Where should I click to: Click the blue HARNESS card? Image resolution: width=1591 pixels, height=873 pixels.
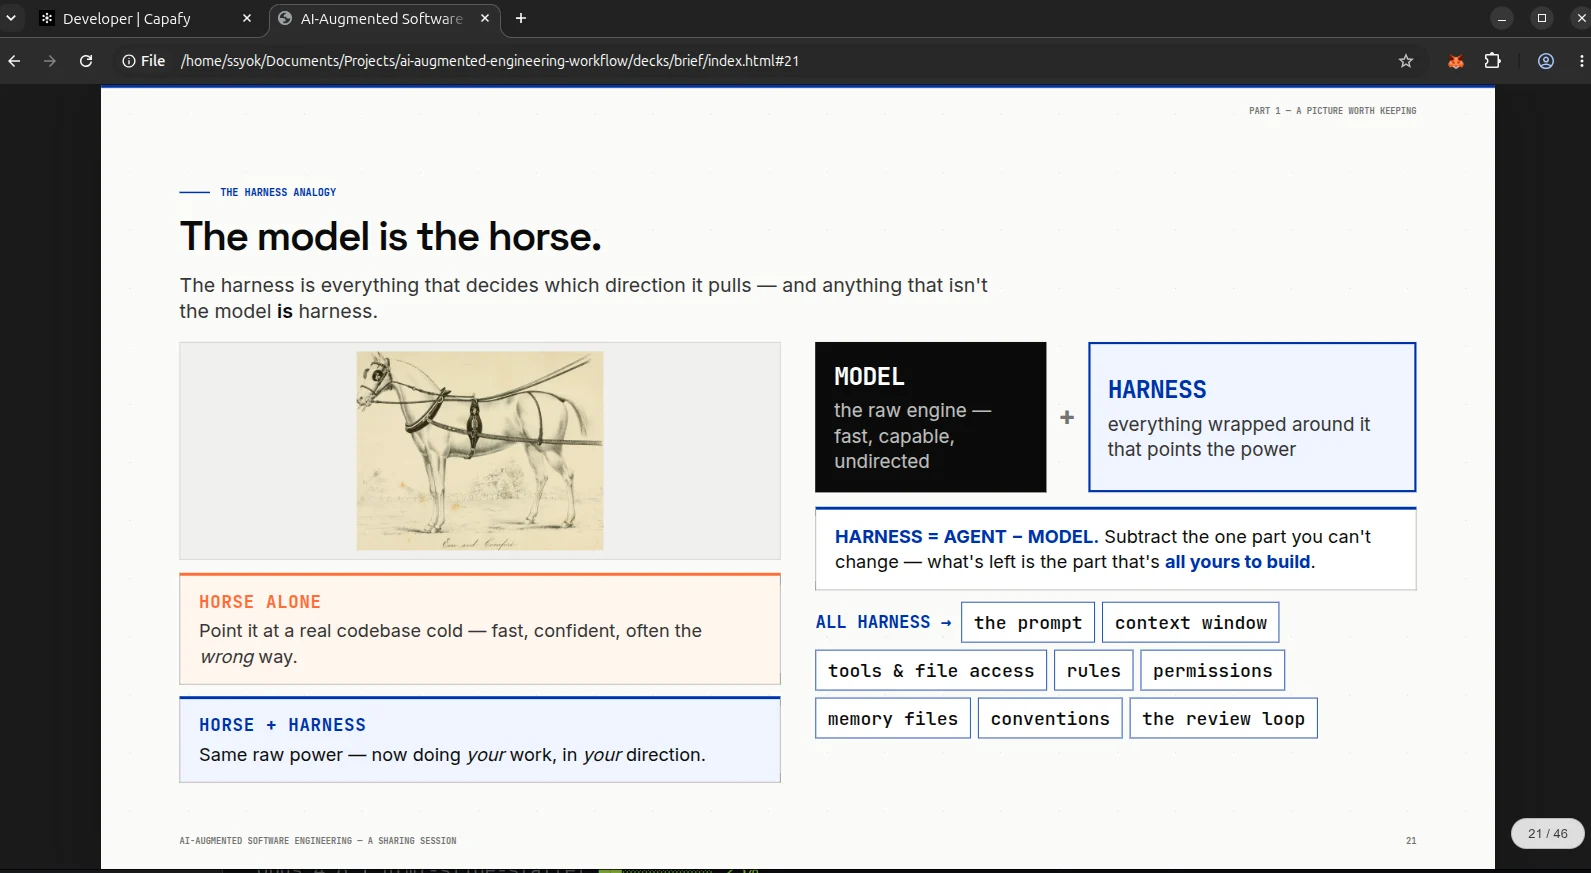(x=1252, y=417)
